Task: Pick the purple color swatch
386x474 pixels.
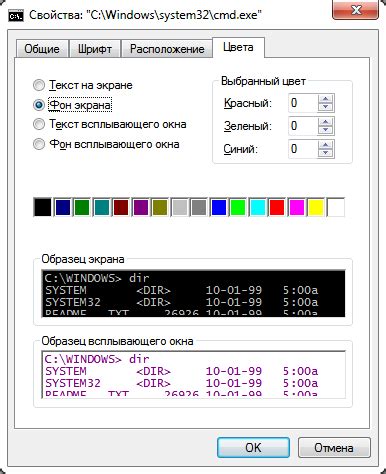Action: (141, 207)
